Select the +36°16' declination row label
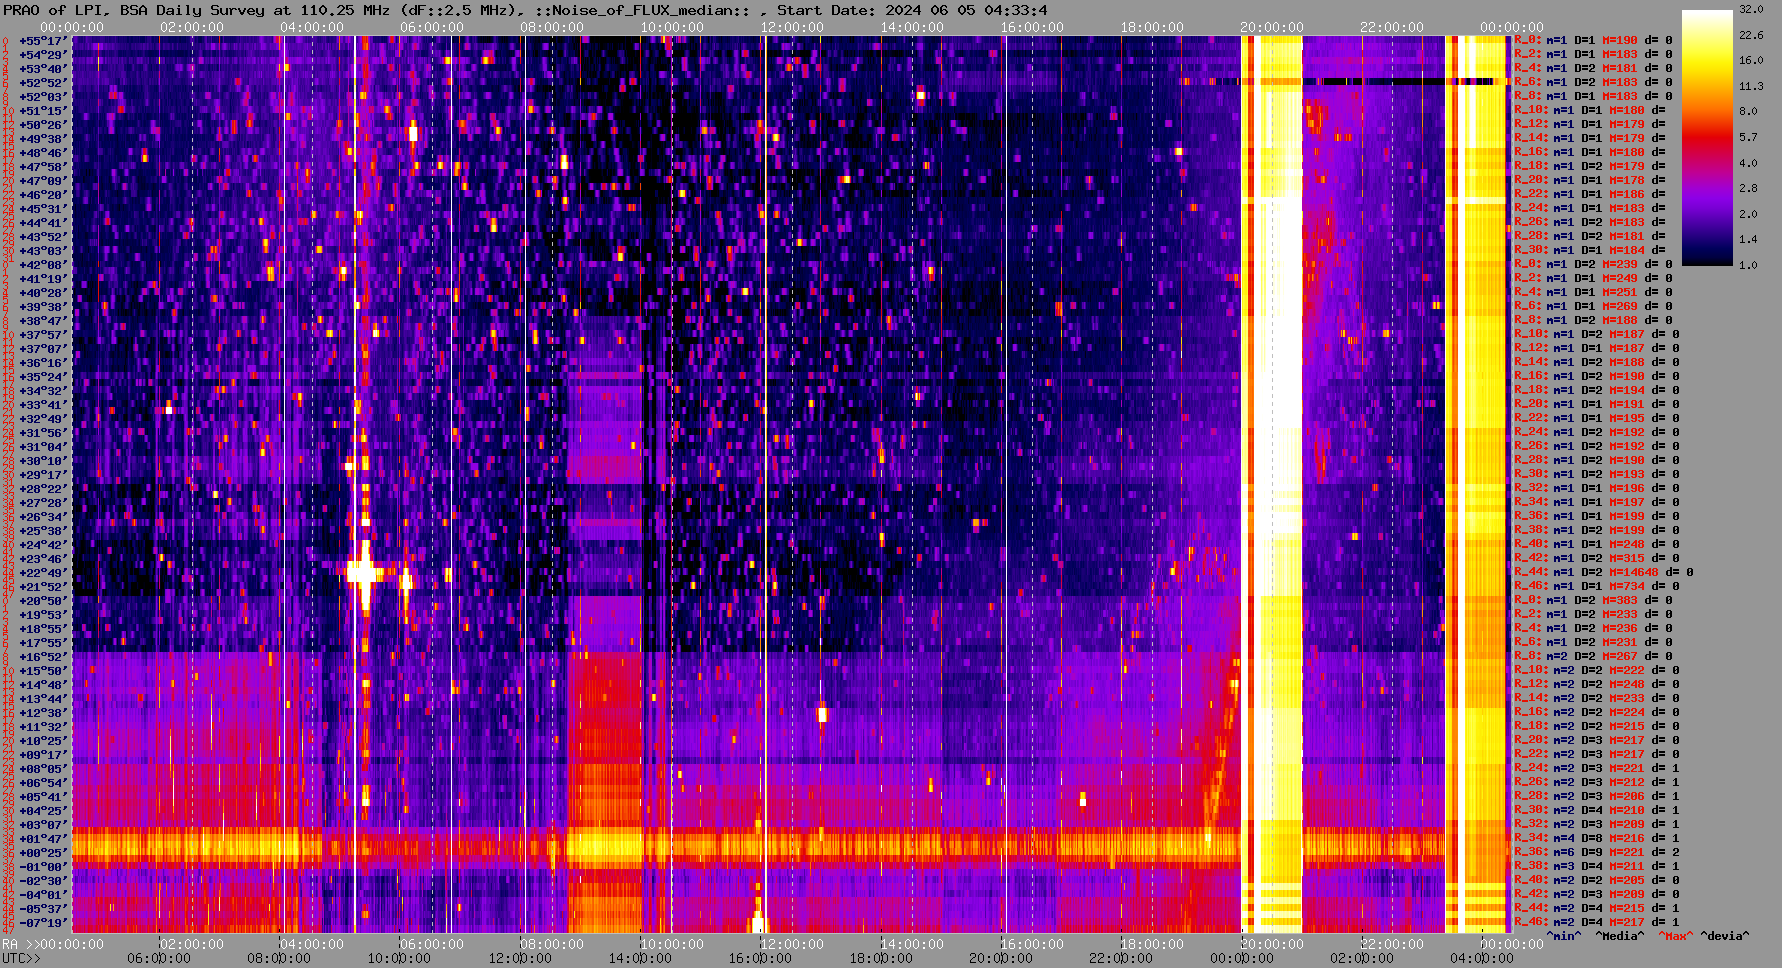The image size is (1782, 968). pyautogui.click(x=42, y=363)
